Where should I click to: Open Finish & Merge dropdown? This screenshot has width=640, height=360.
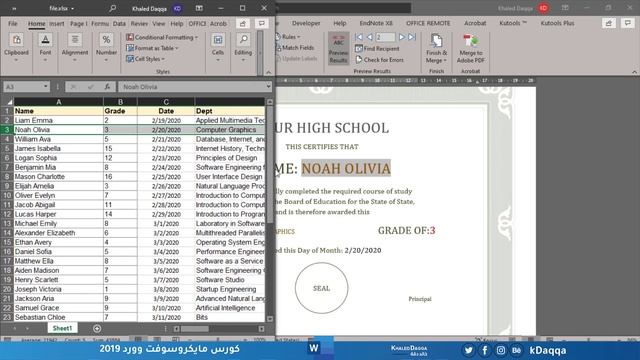click(x=436, y=48)
